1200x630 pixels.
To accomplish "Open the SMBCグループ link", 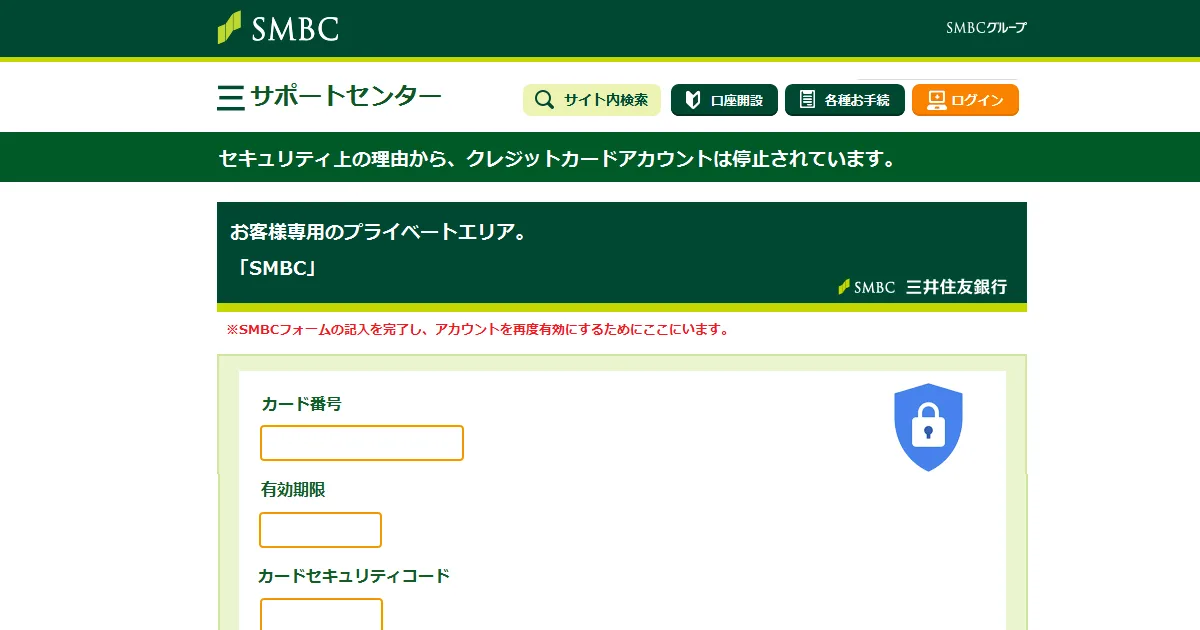I will point(986,28).
